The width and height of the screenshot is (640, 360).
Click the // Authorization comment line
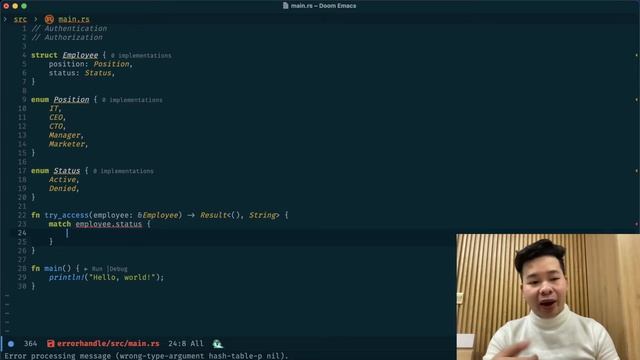(x=67, y=38)
